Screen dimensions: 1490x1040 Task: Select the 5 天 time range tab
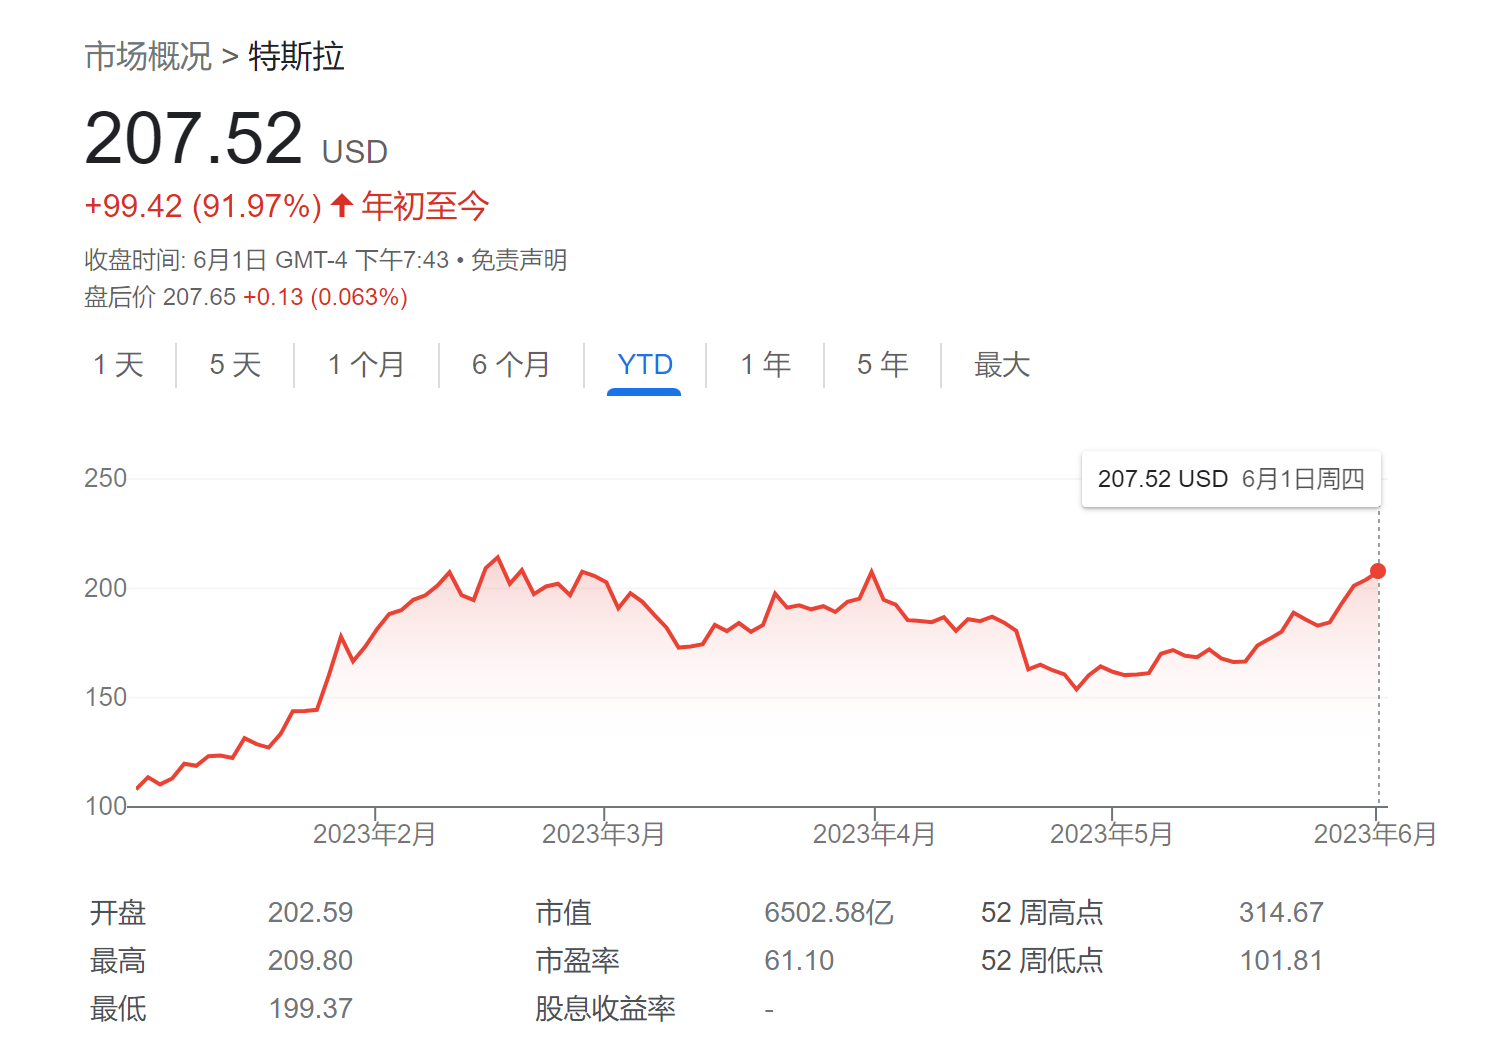click(x=235, y=365)
